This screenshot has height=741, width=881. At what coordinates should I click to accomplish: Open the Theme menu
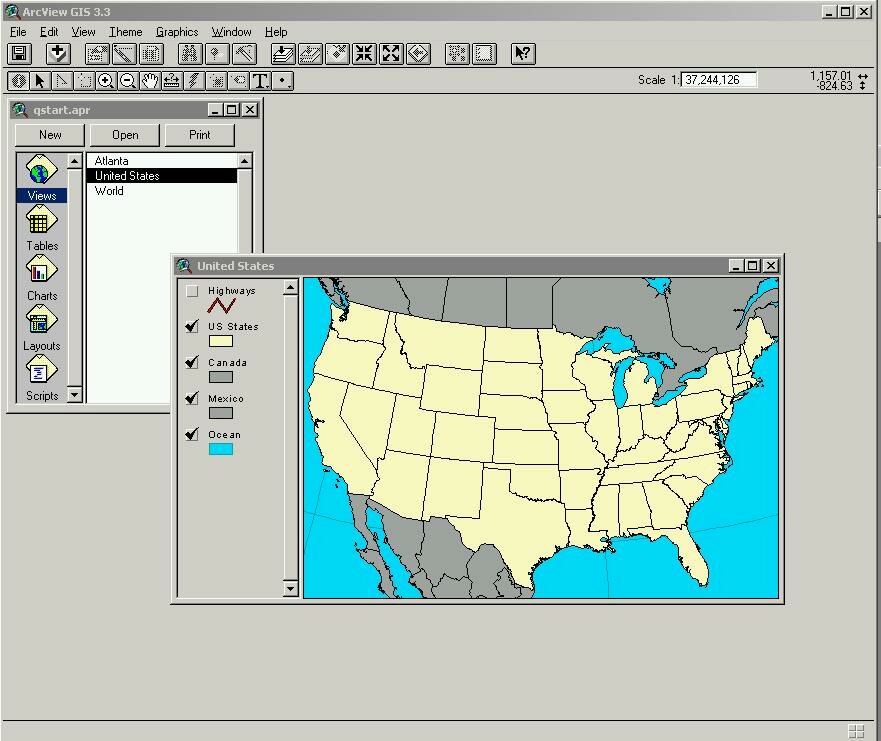coord(125,32)
